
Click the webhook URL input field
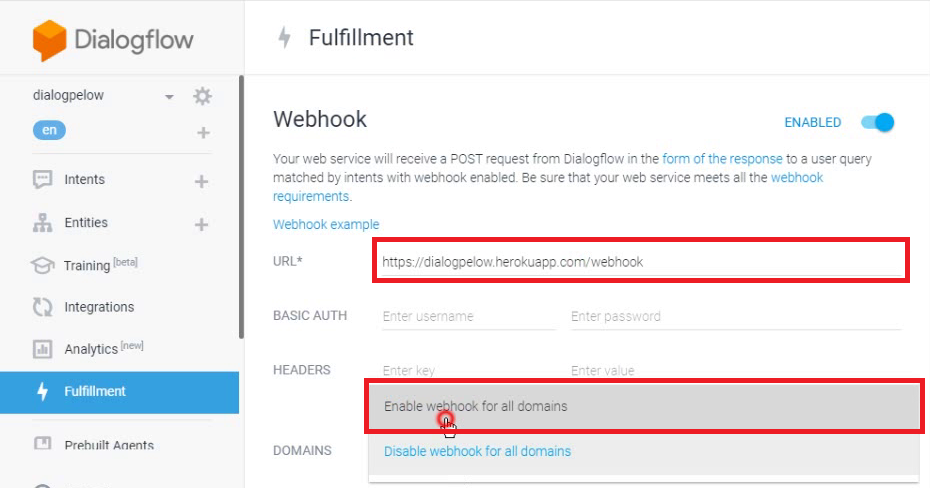(640, 262)
